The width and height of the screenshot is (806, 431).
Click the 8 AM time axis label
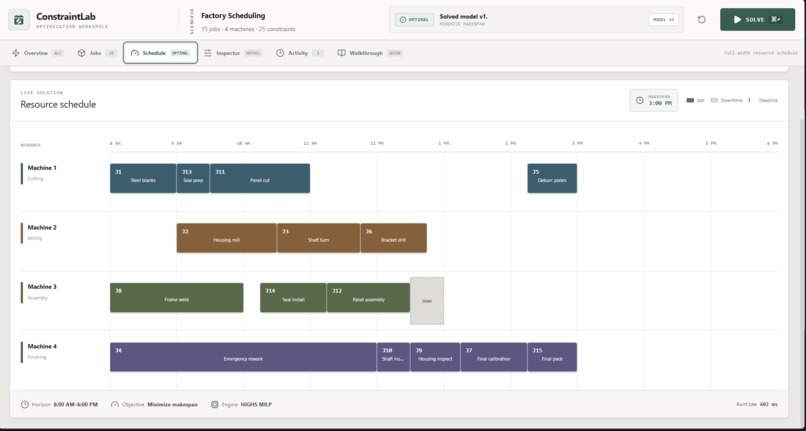tap(115, 143)
